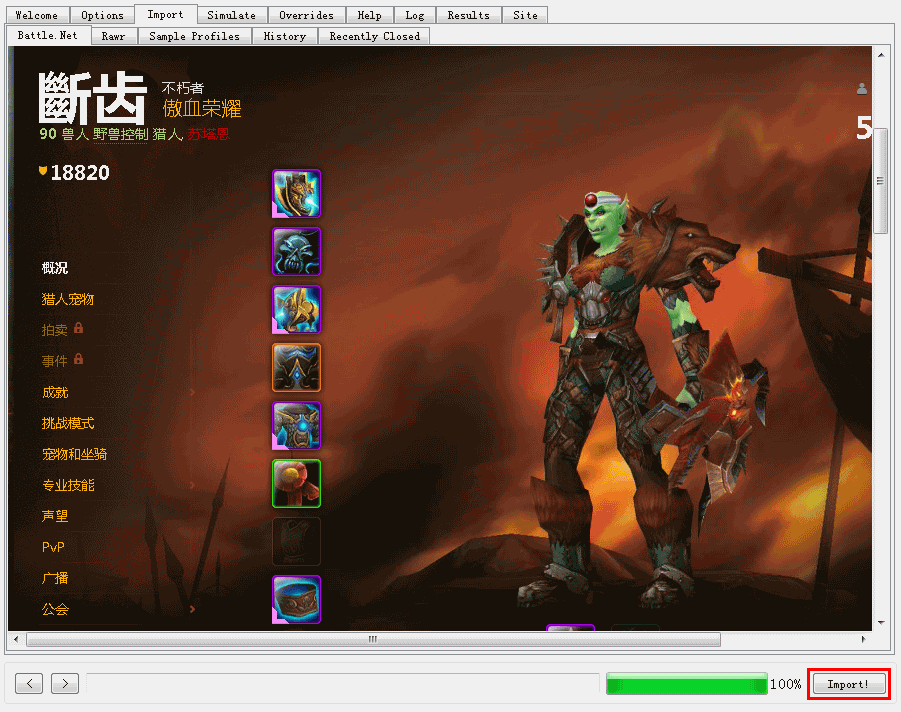This screenshot has width=901, height=712.
Task: Open the 专业技能 professions link
Action: pyautogui.click(x=68, y=485)
